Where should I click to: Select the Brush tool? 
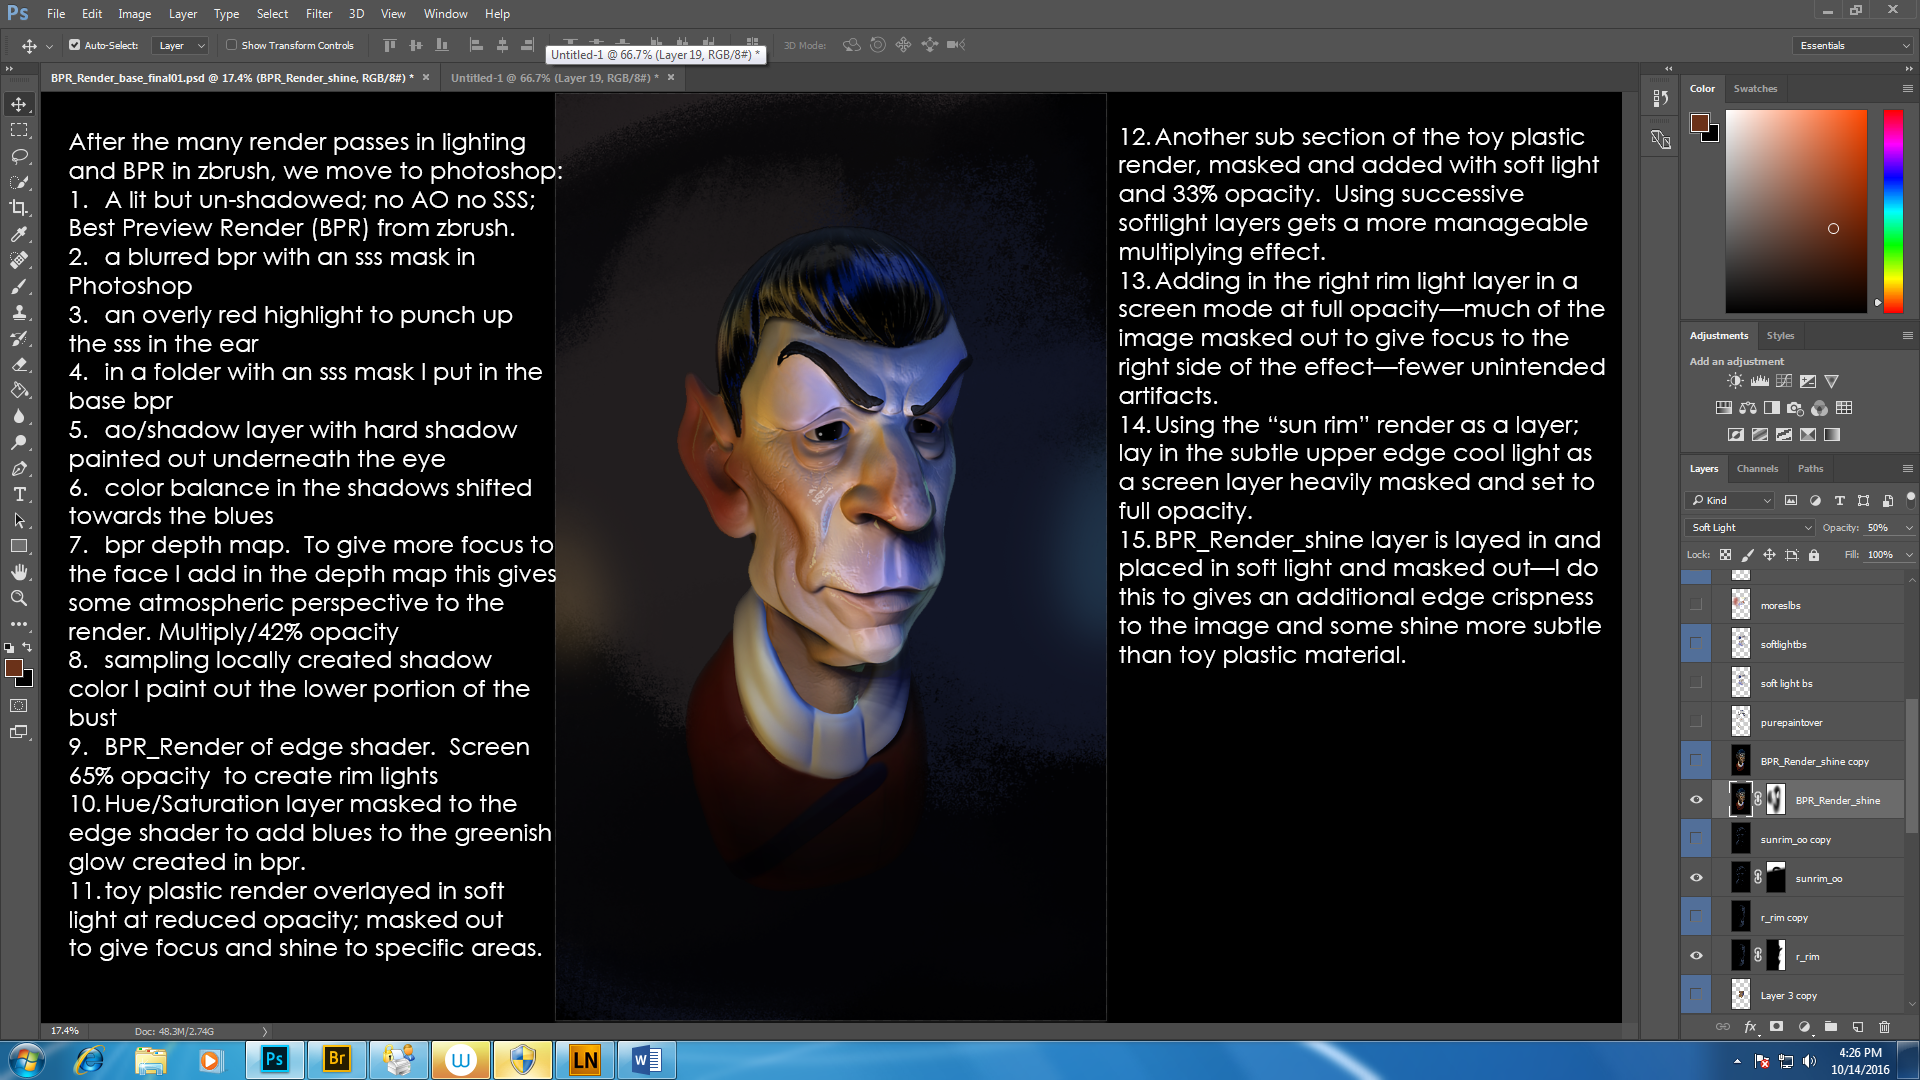pos(19,286)
